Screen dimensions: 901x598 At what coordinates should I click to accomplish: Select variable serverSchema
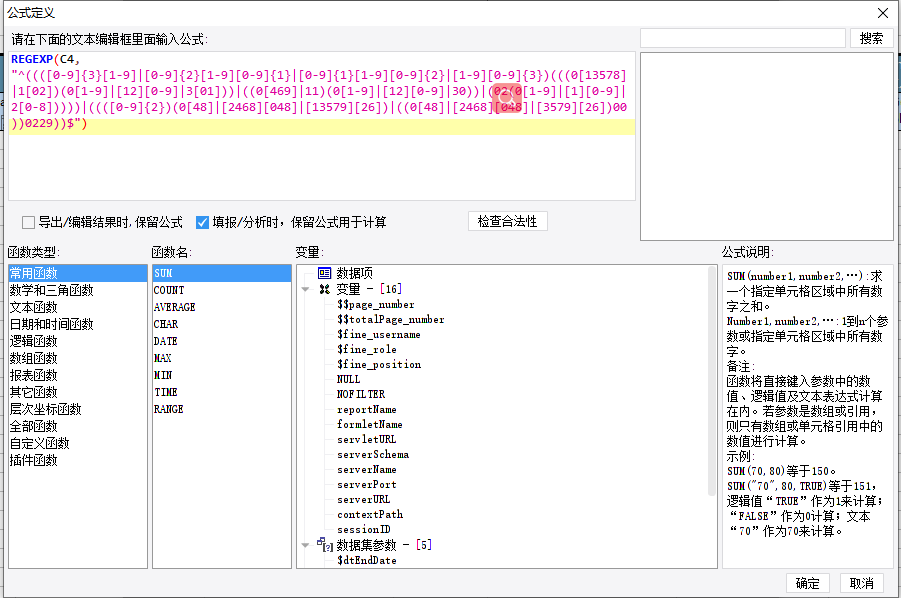click(373, 454)
